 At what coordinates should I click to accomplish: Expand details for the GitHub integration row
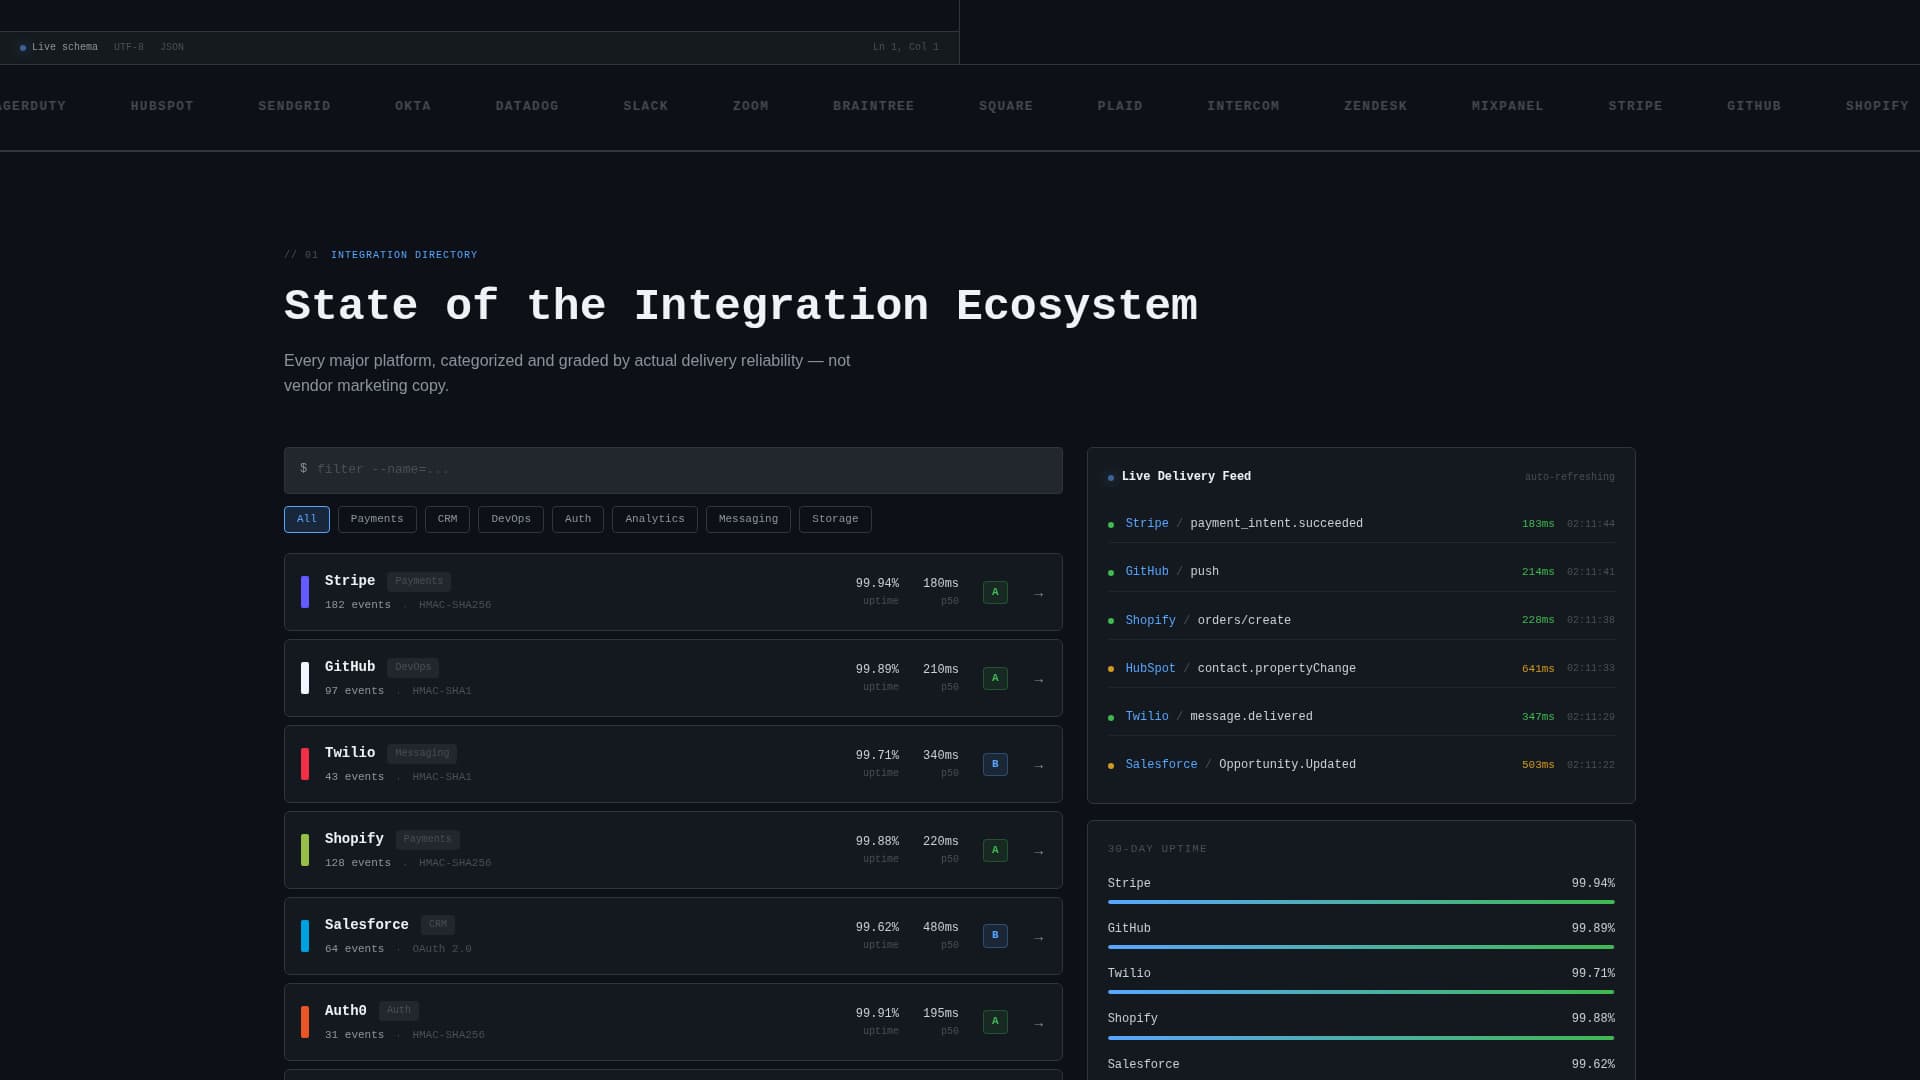(x=672, y=678)
